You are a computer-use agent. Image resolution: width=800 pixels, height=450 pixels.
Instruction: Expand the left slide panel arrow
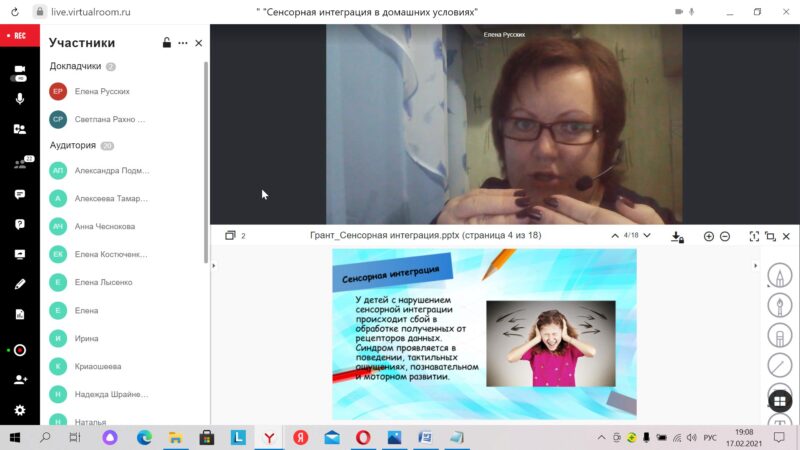point(214,266)
